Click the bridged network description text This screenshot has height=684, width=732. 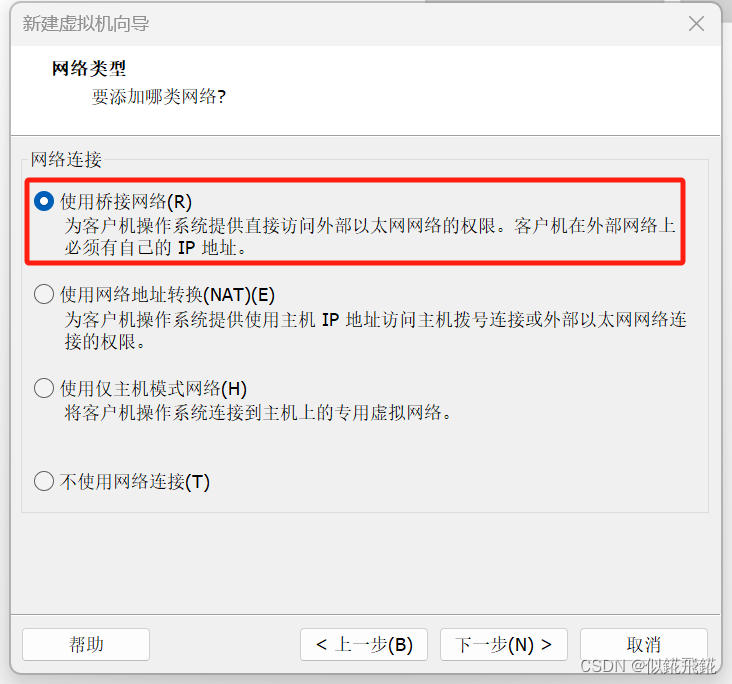pyautogui.click(x=370, y=237)
